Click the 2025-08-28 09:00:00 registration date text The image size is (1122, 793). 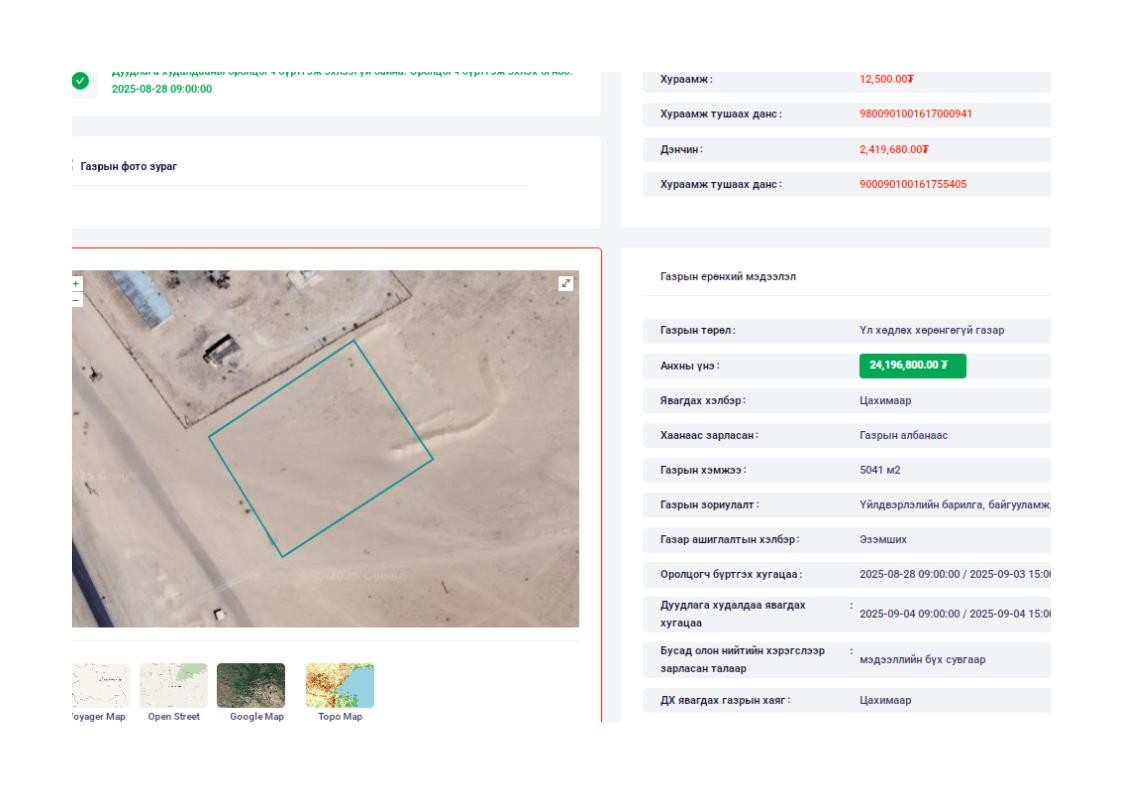click(162, 89)
